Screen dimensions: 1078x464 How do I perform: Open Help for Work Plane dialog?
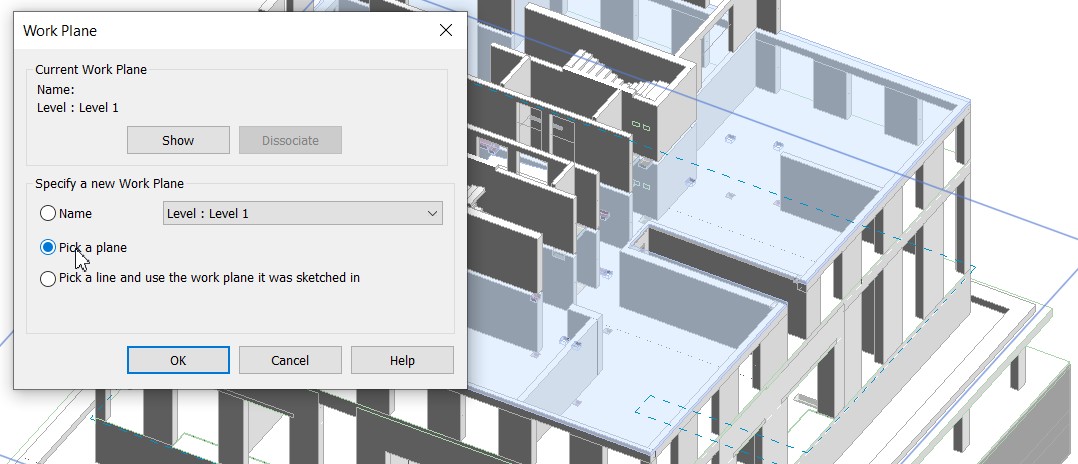[x=402, y=360]
